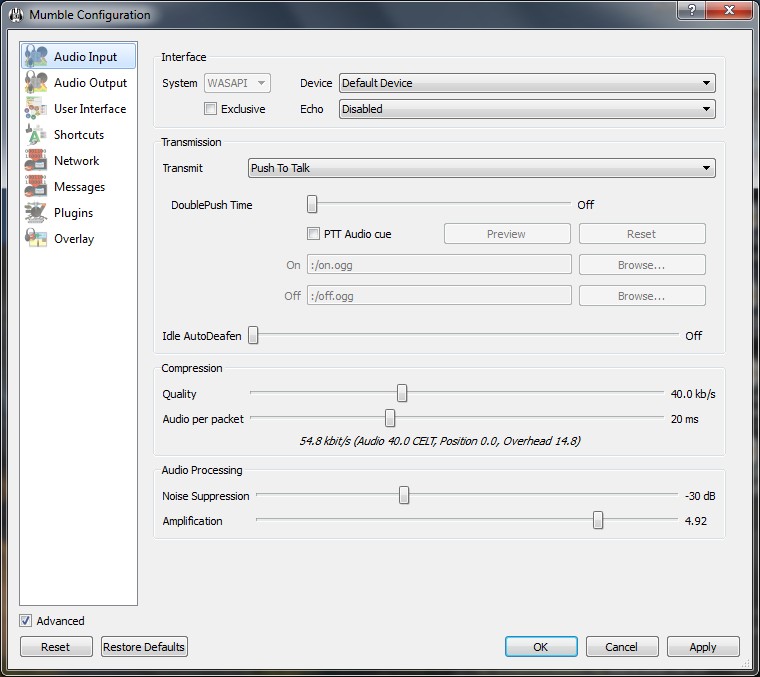The image size is (760, 677).
Task: Click the Cancel button
Action: click(x=622, y=646)
